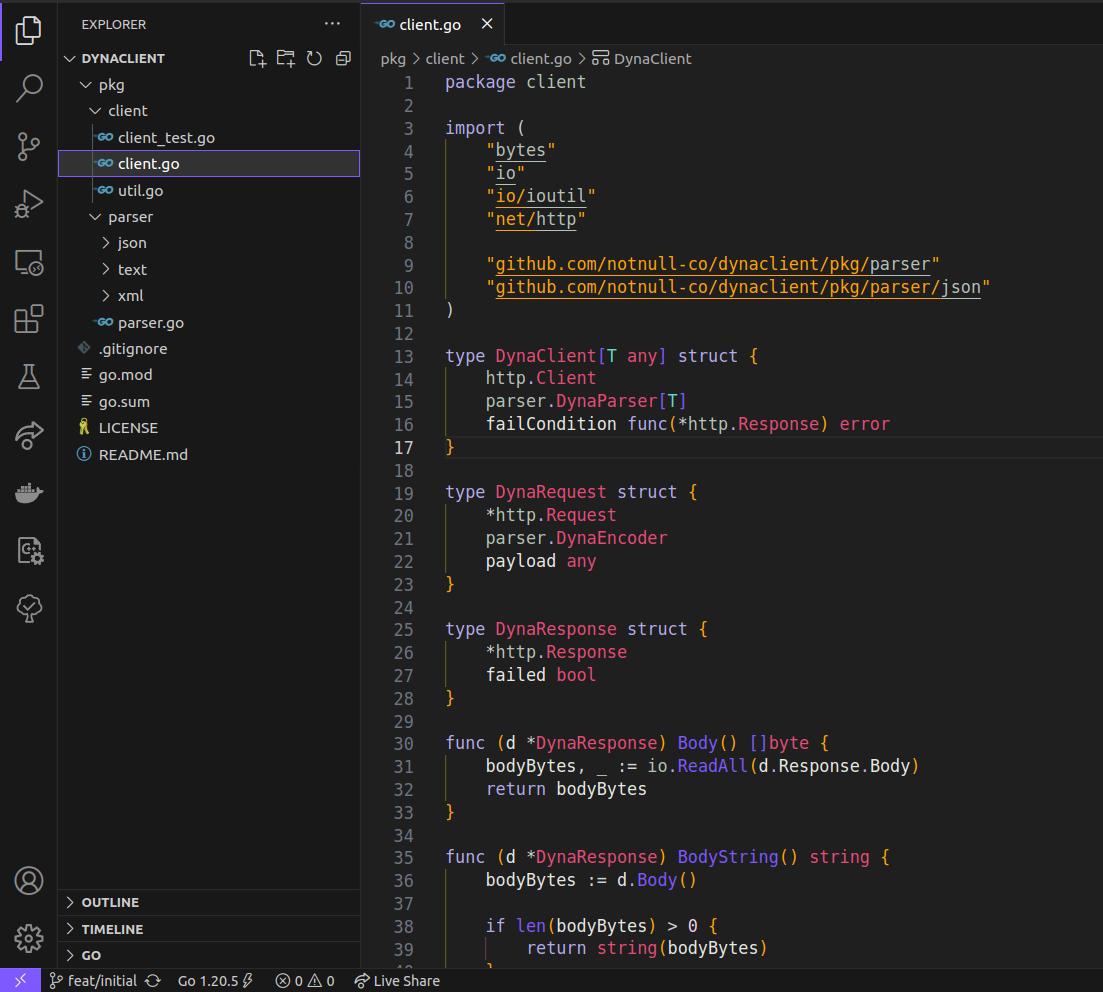
Task: Click the feat/initial branch in status bar
Action: pos(101,981)
